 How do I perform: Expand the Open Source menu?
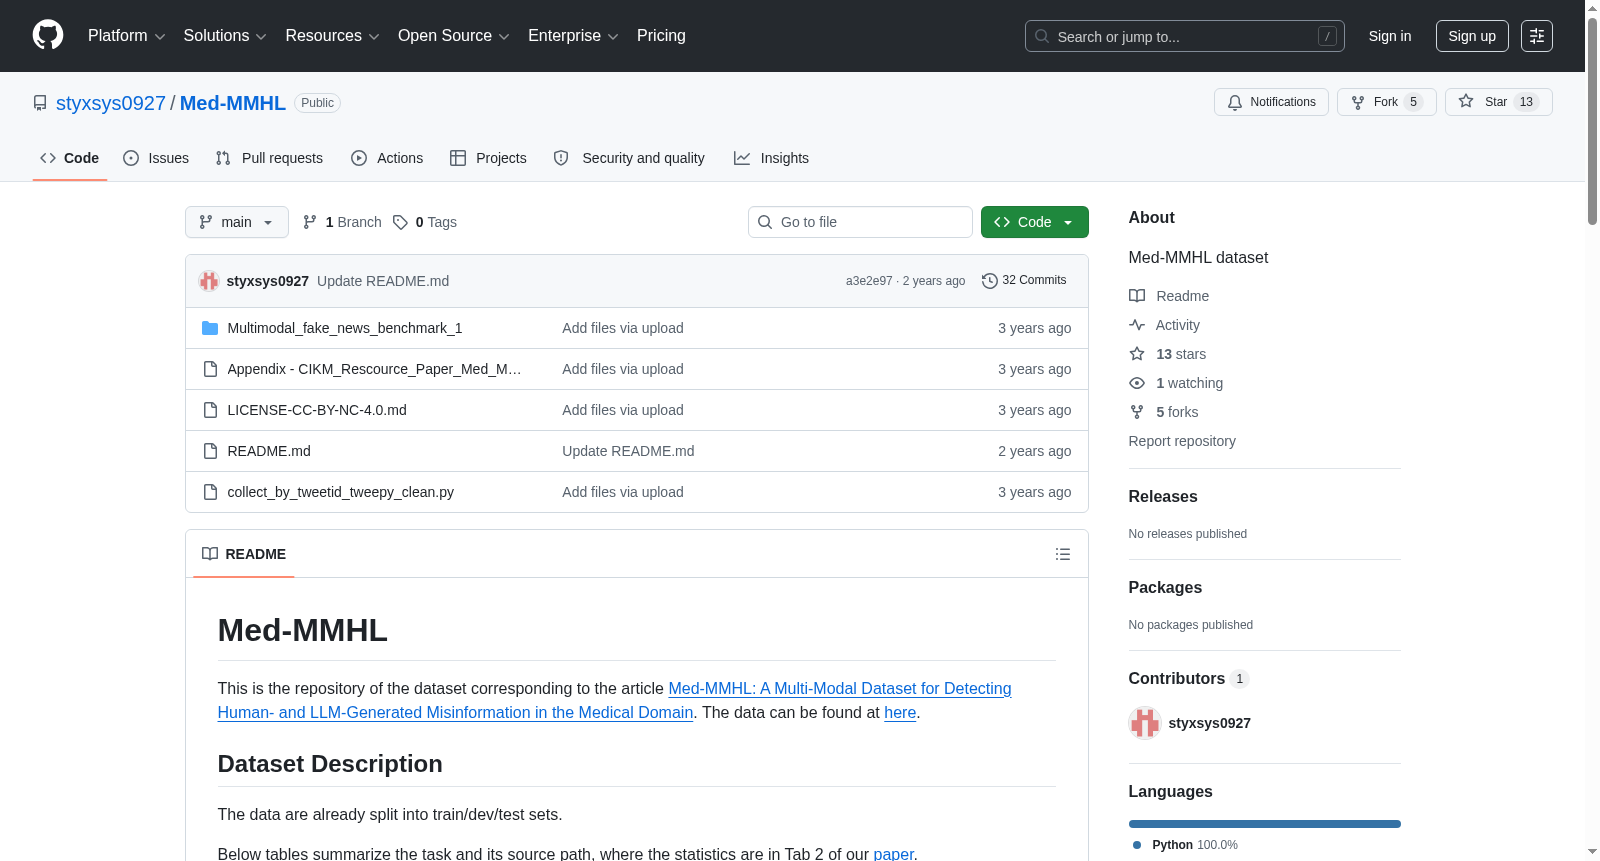454,36
